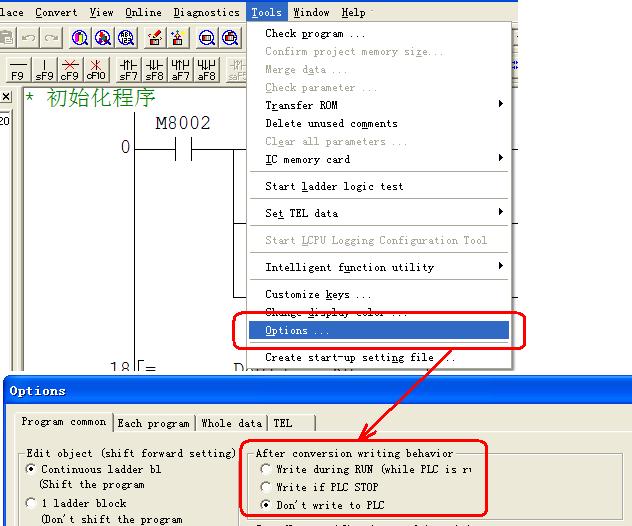Select the cF10 delete vertical line tool

coord(96,69)
